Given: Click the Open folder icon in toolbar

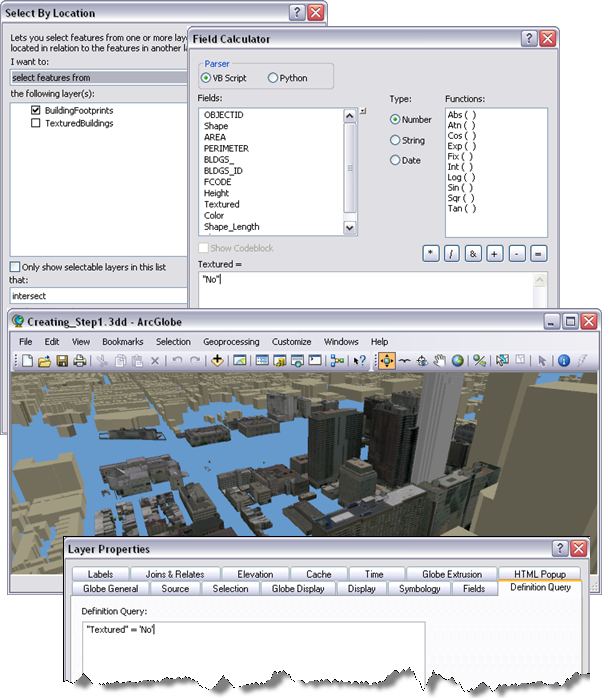Looking at the screenshot, I should coord(44,360).
